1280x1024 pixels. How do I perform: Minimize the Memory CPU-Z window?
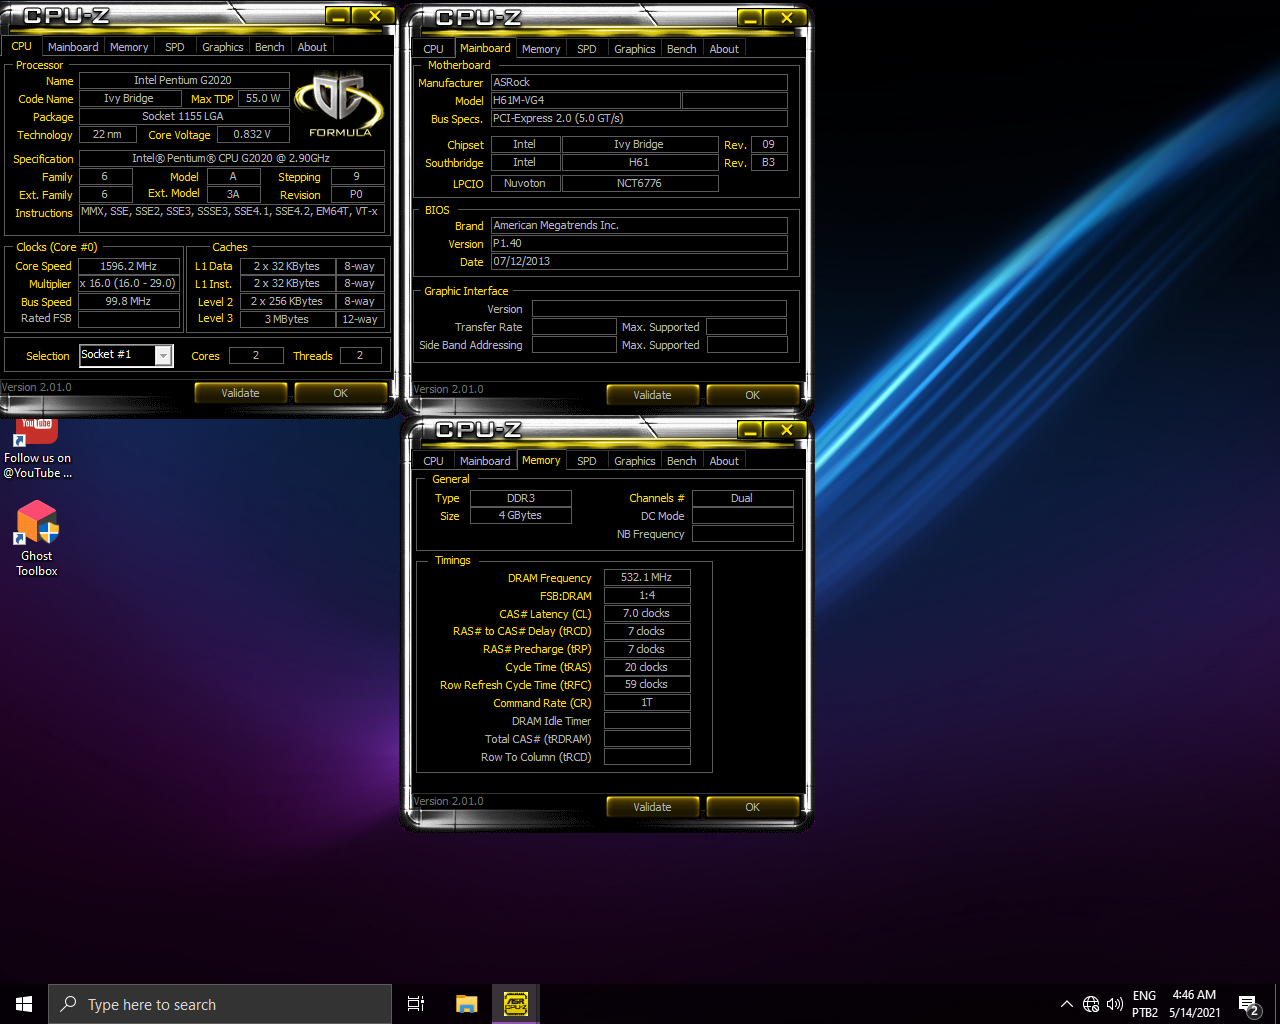coord(750,430)
